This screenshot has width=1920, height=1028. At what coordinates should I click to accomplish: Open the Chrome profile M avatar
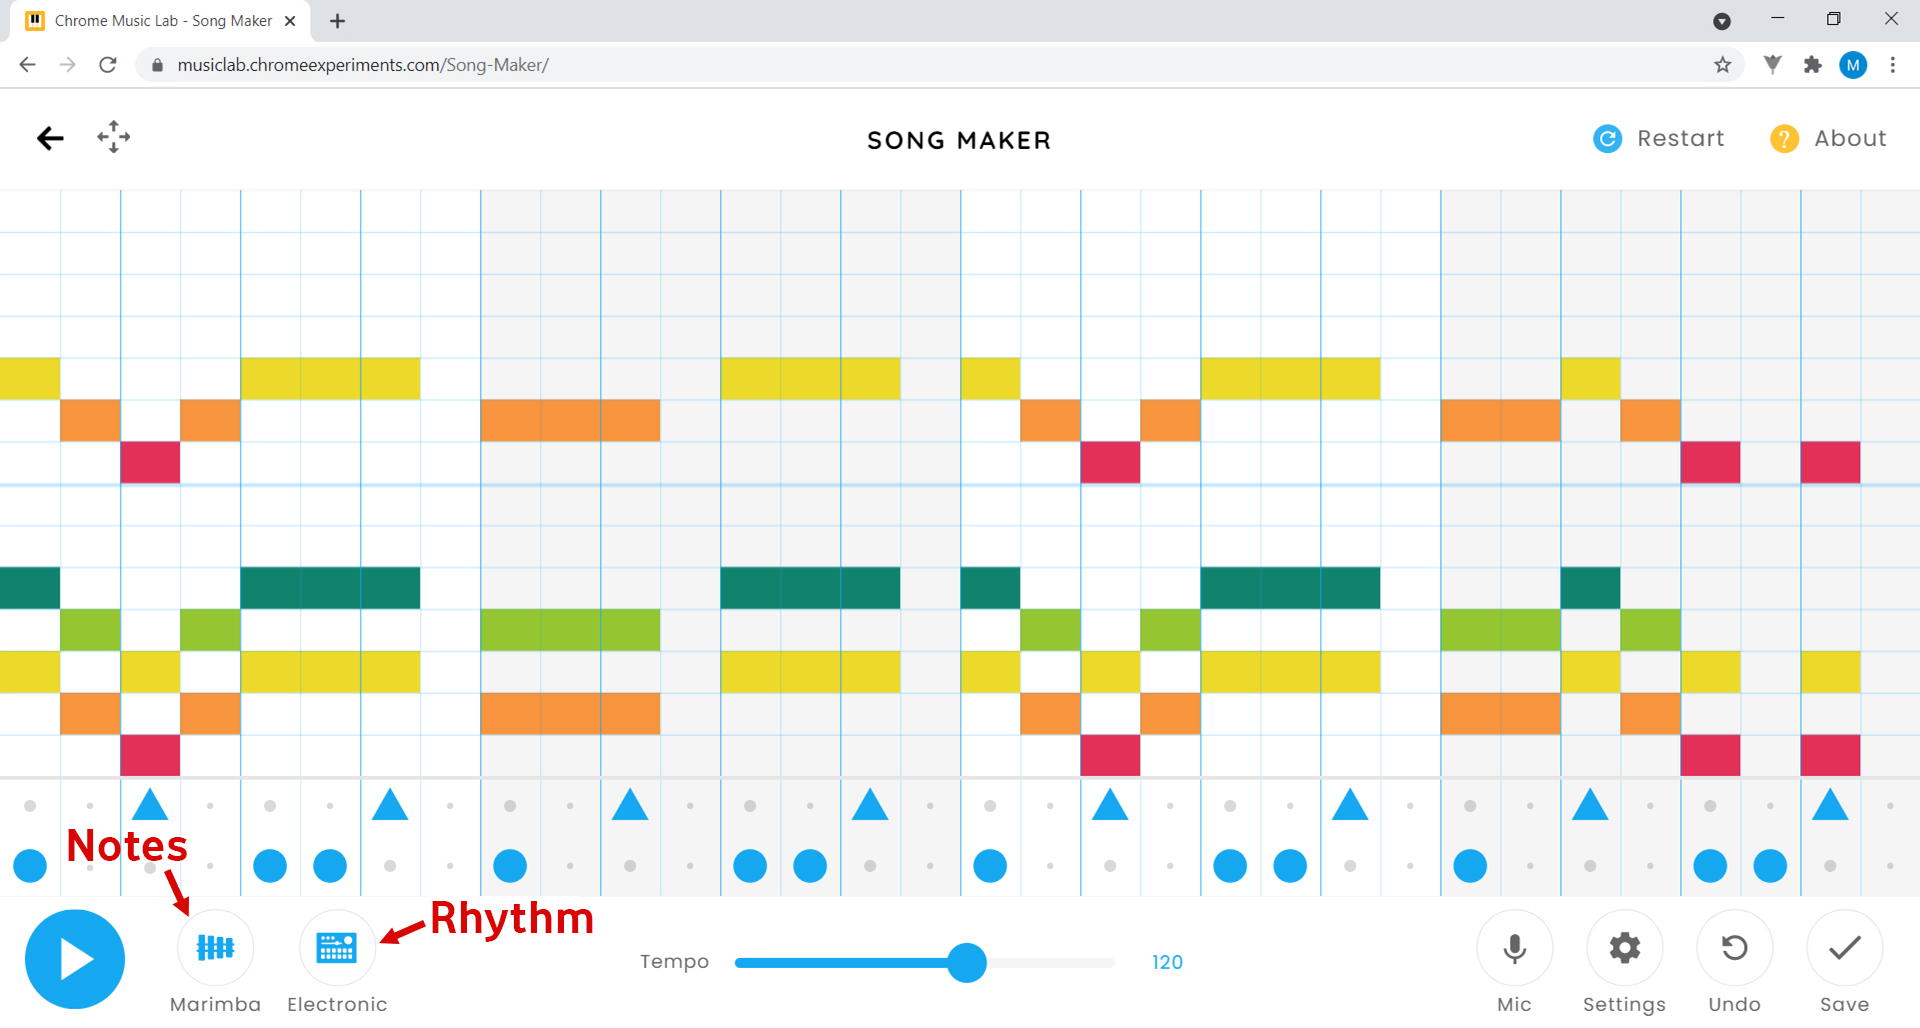(1853, 65)
